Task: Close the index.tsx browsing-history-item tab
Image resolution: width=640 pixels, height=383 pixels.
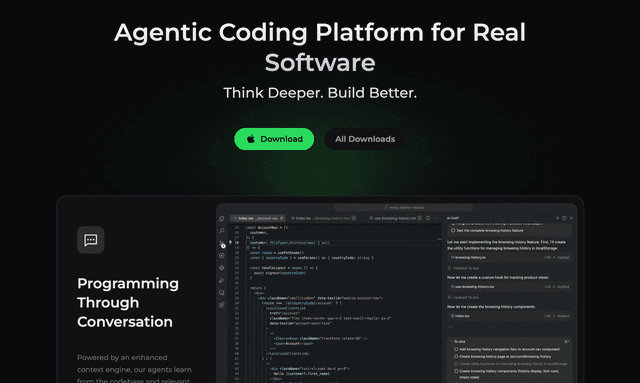Action: [354, 218]
